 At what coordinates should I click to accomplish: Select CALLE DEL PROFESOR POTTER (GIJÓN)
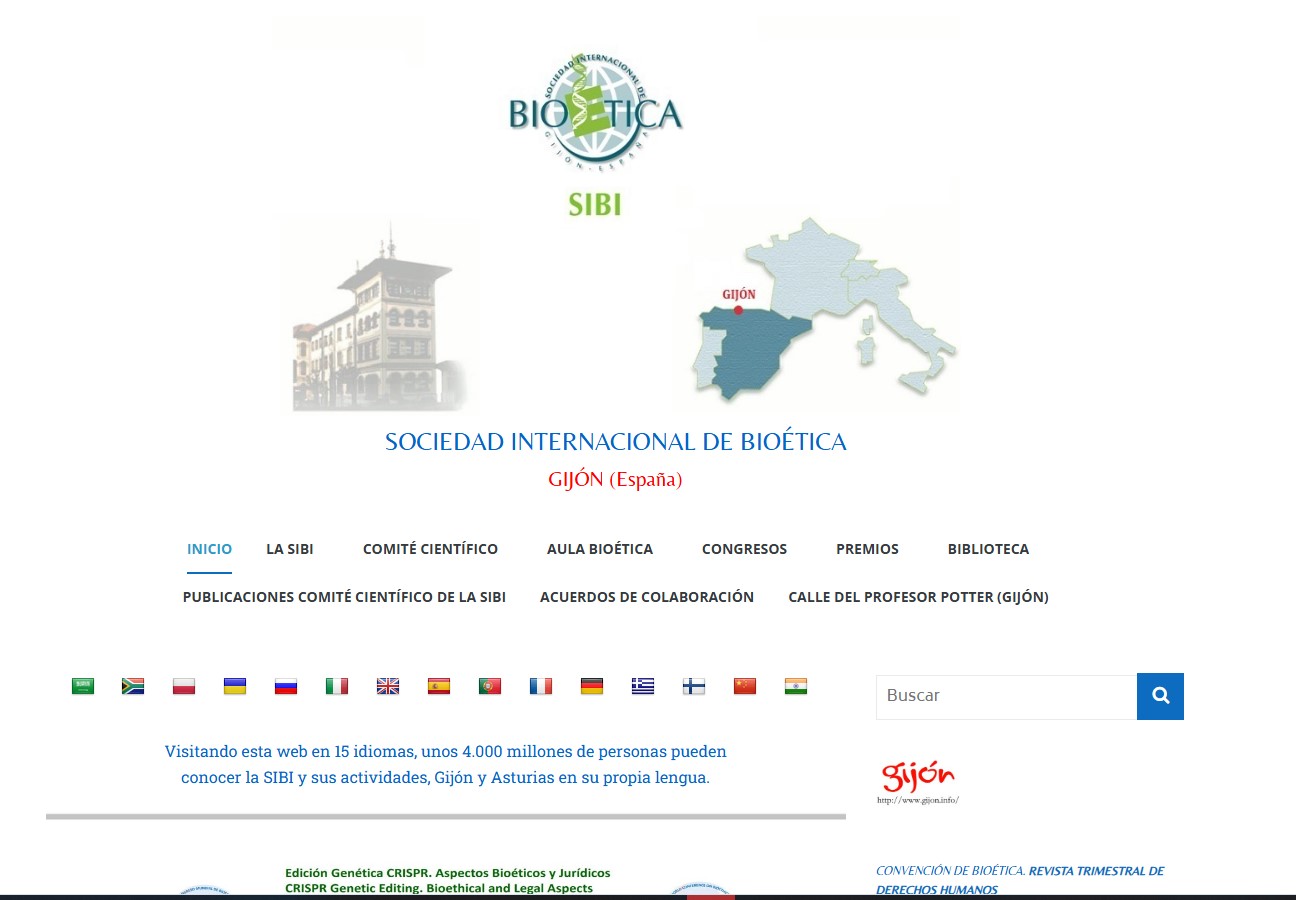click(918, 597)
